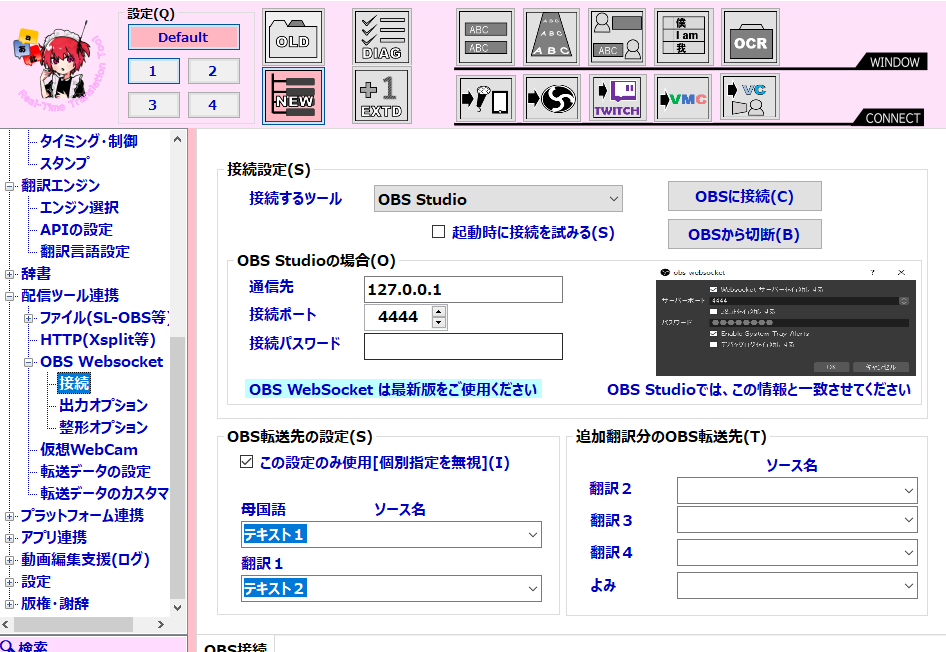
Task: Decrease the 接続ポート value with down arrow
Action: [439, 323]
